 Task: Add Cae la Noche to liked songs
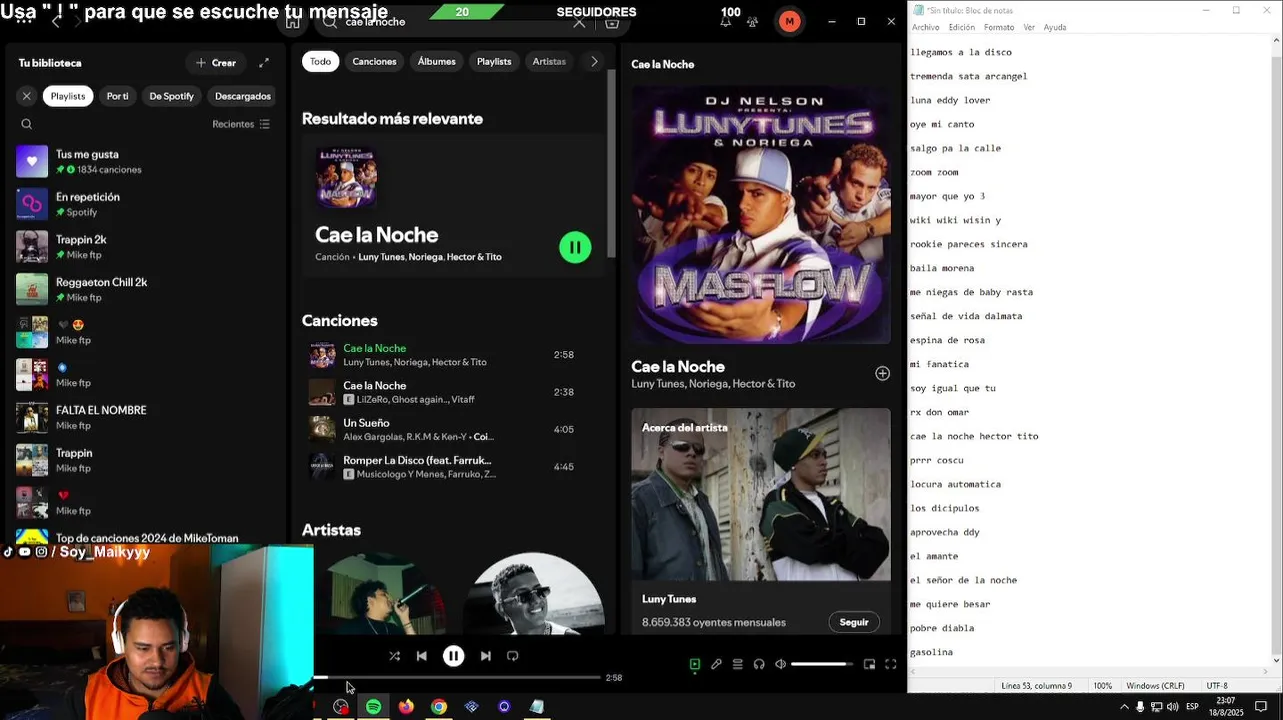coord(882,373)
